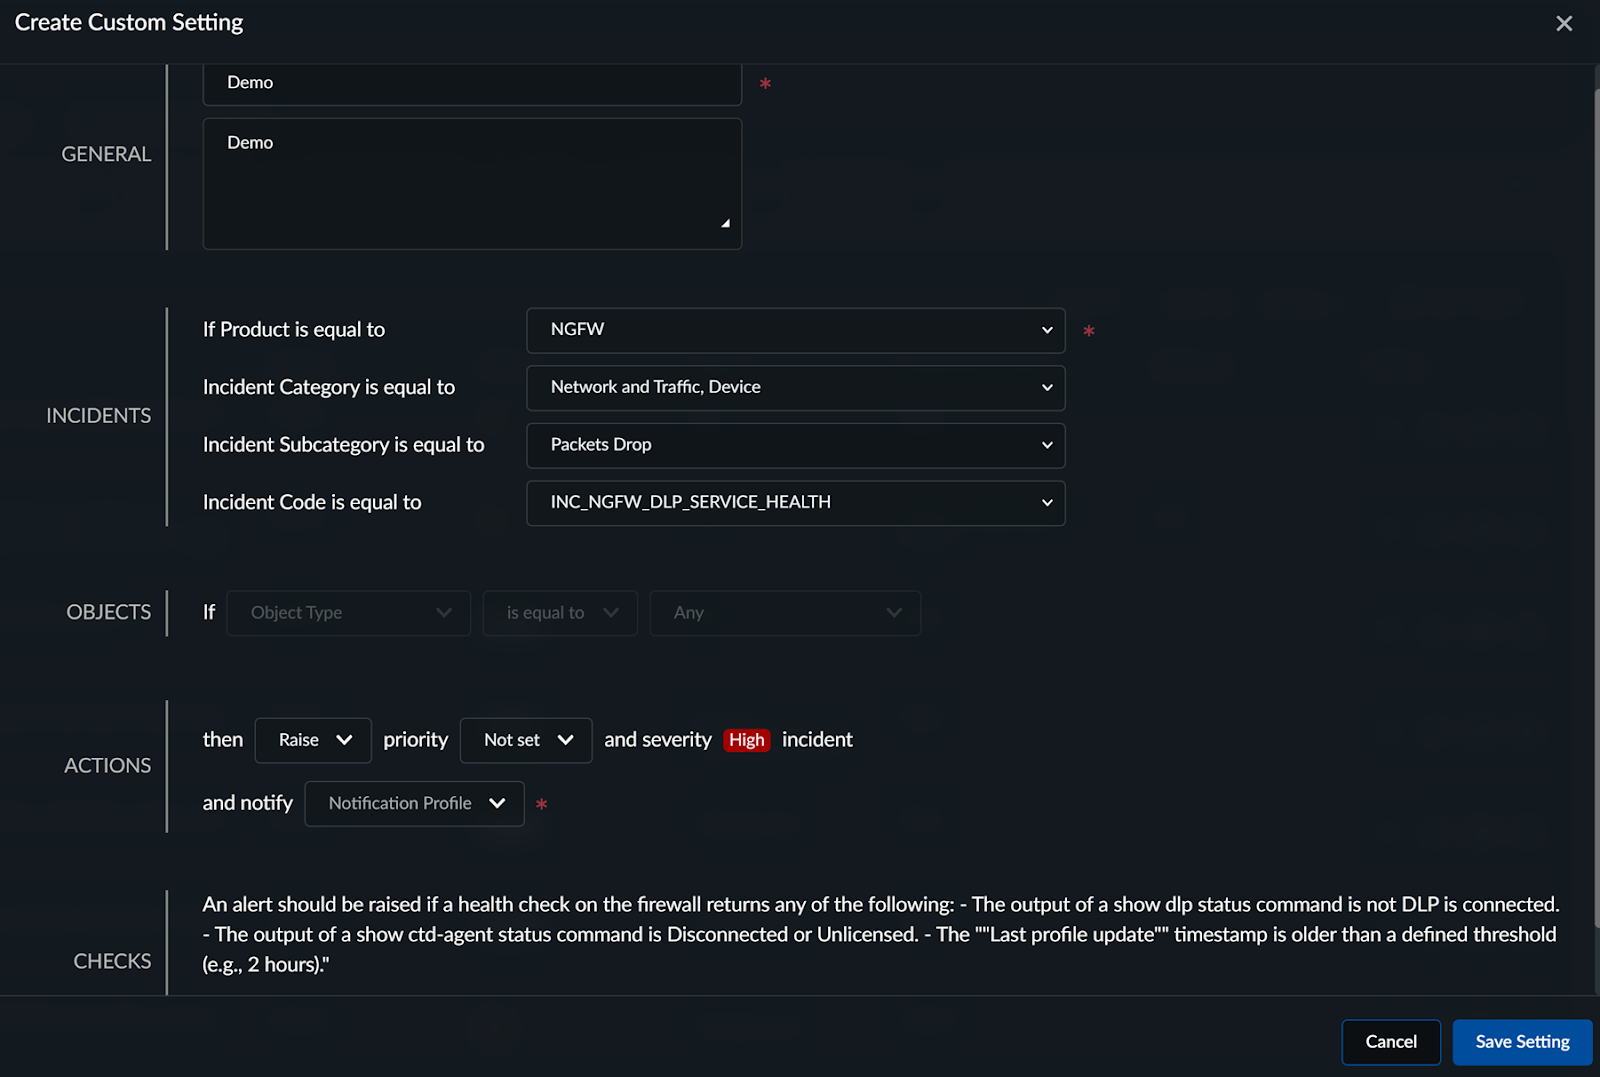Open the Packets Drop subcategory dropdown
Image resolution: width=1600 pixels, height=1077 pixels.
tap(795, 445)
